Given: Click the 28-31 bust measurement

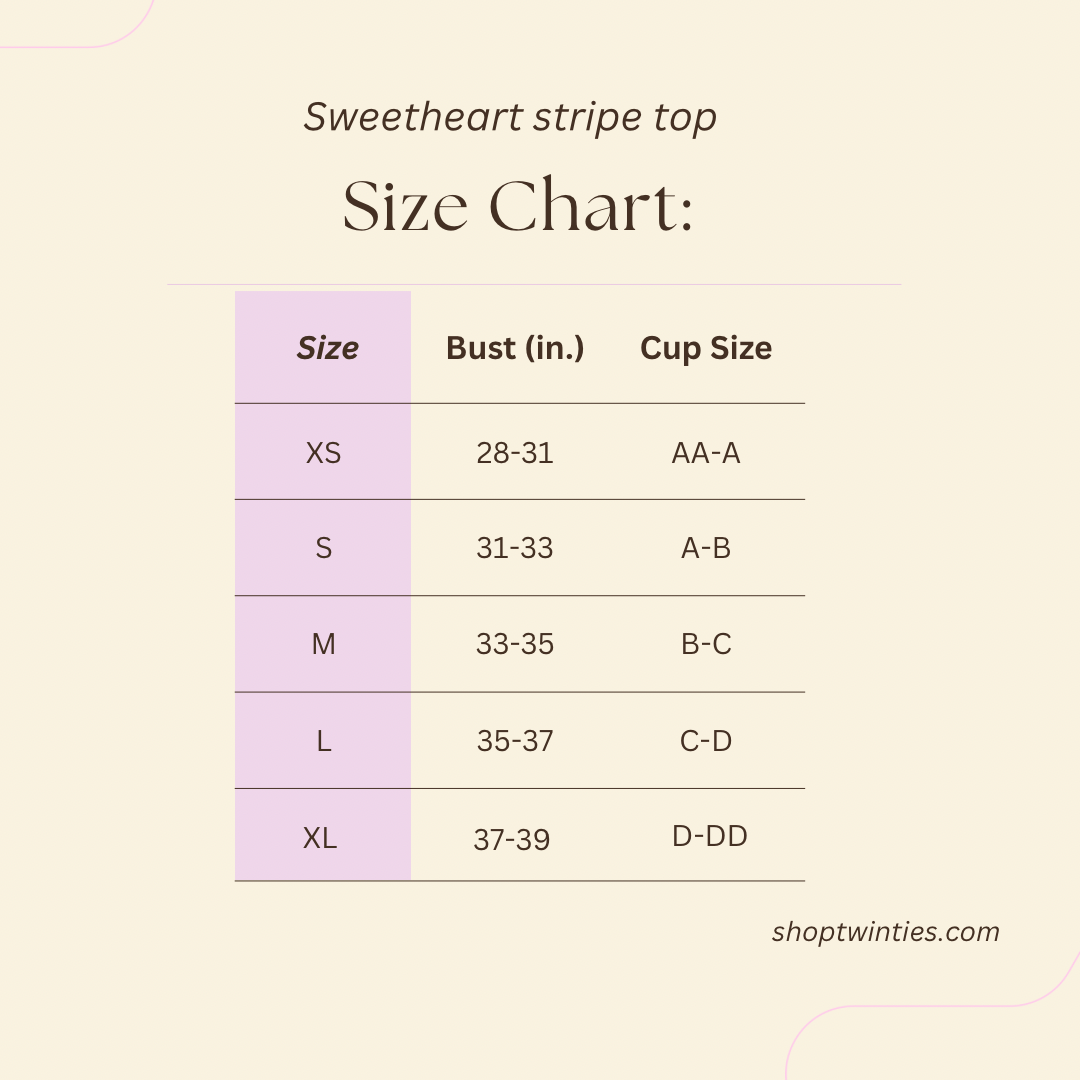Looking at the screenshot, I should (x=515, y=453).
